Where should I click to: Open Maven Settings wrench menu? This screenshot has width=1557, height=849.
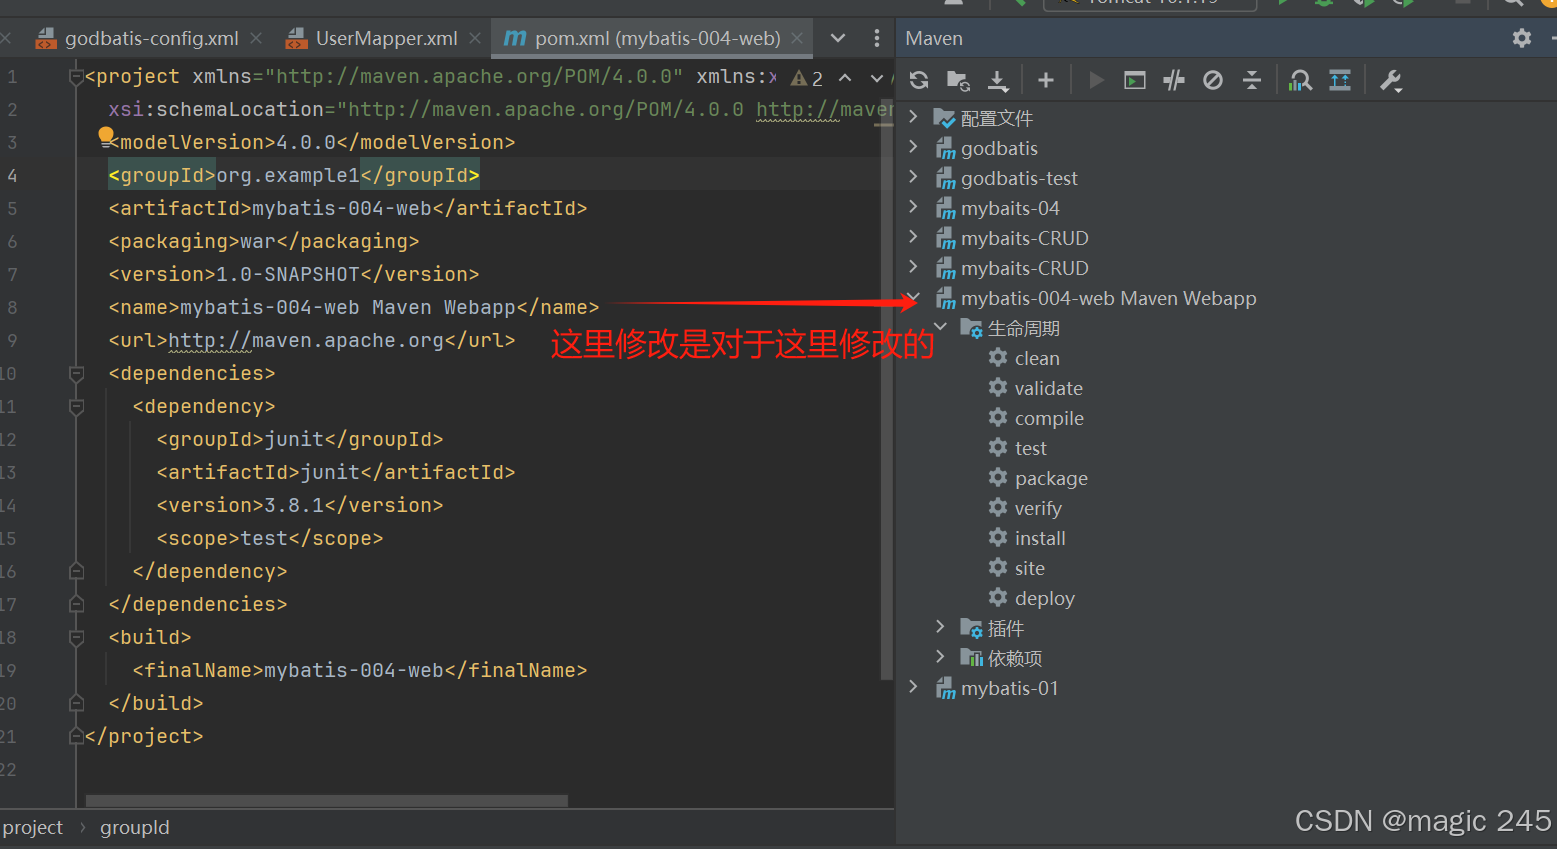(x=1391, y=80)
